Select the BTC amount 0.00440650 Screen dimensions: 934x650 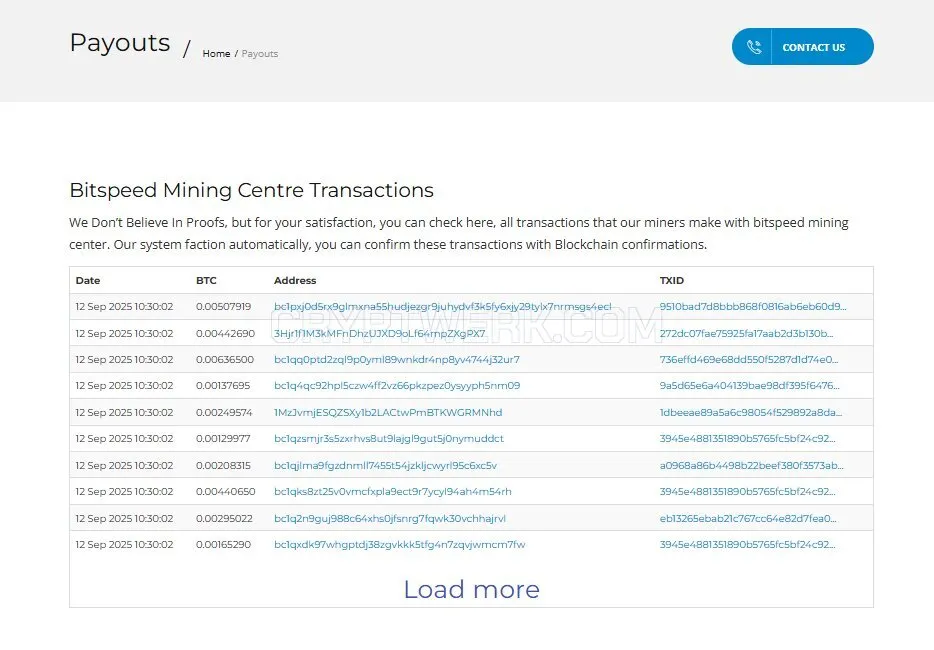(226, 492)
